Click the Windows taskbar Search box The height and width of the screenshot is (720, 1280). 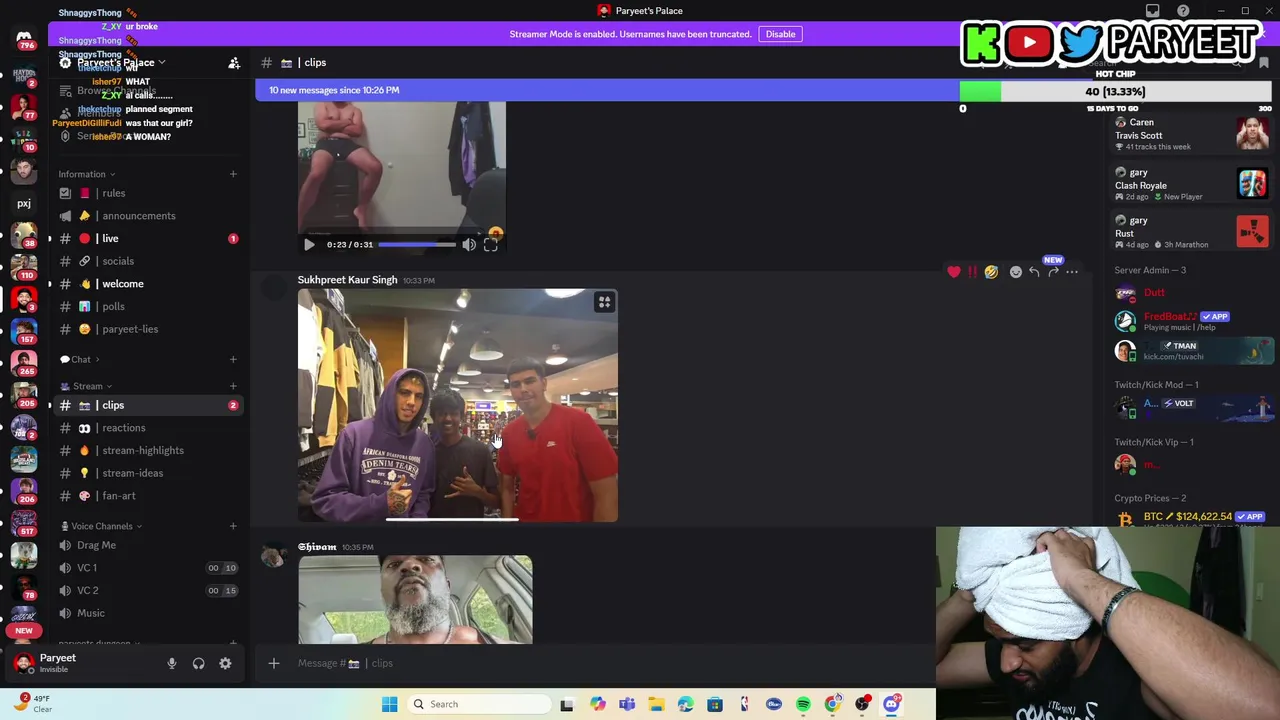point(480,704)
